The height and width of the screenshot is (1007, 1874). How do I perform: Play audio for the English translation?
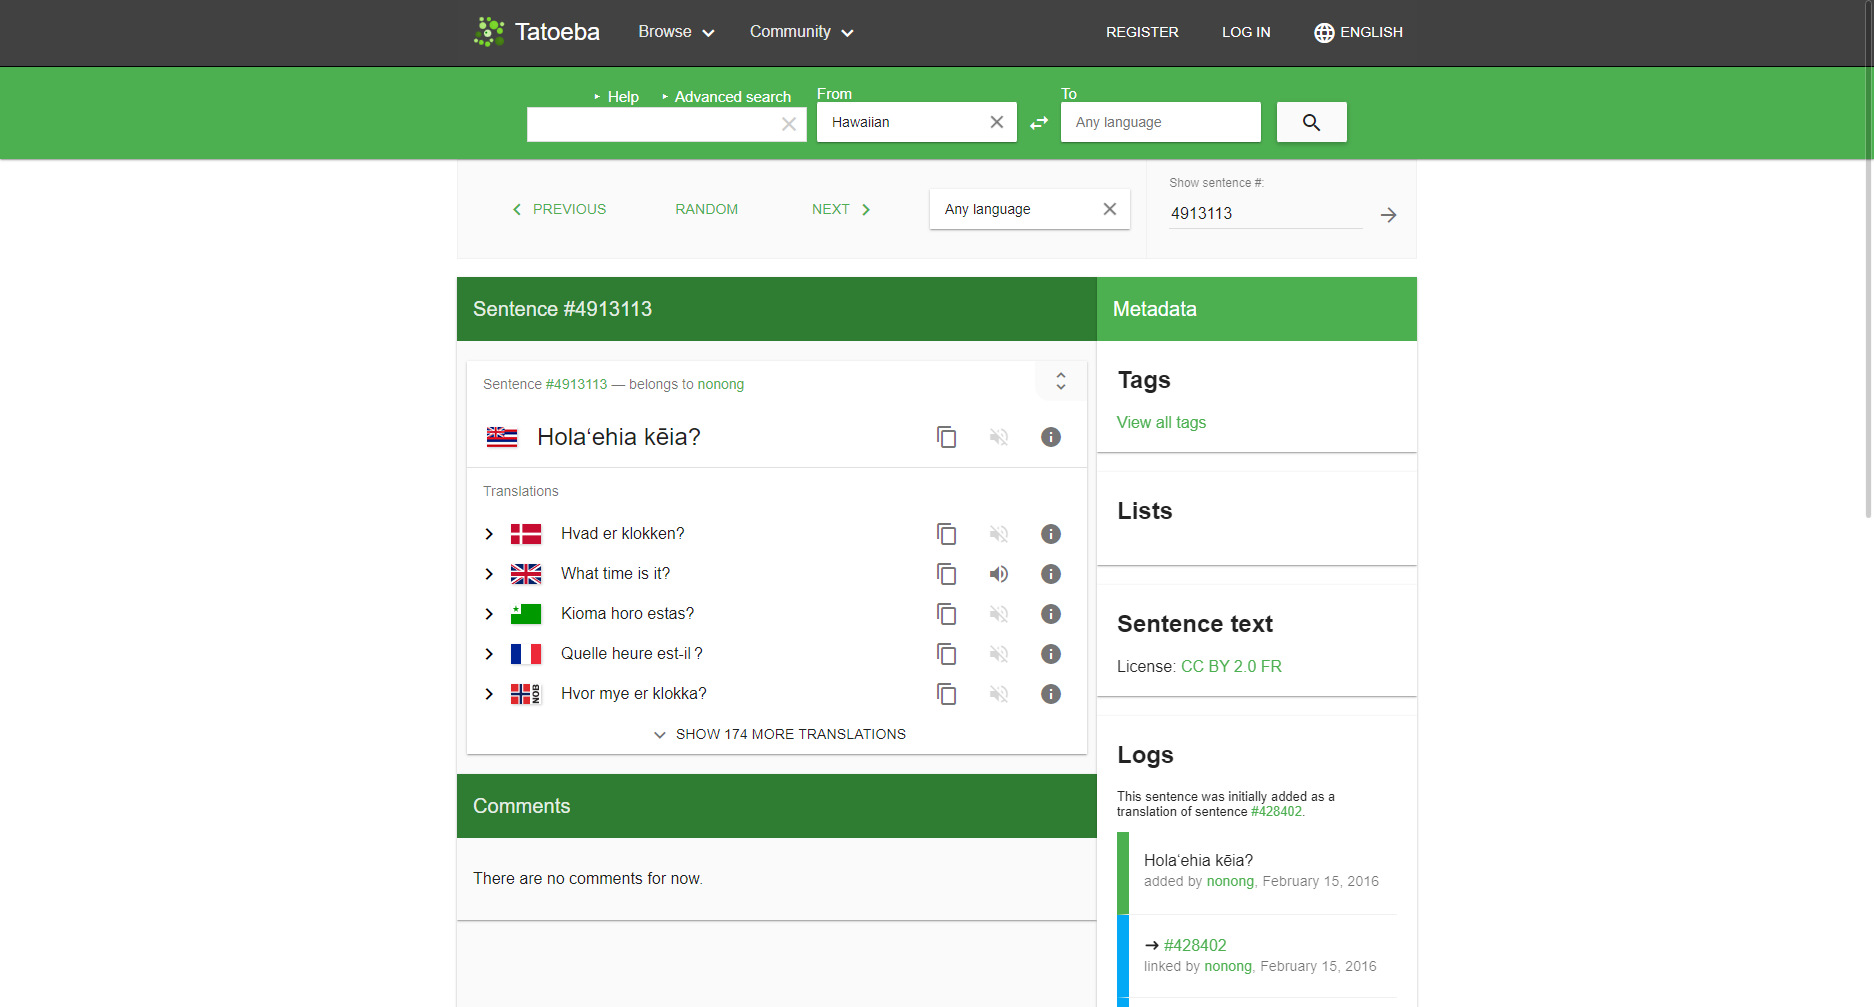(998, 574)
